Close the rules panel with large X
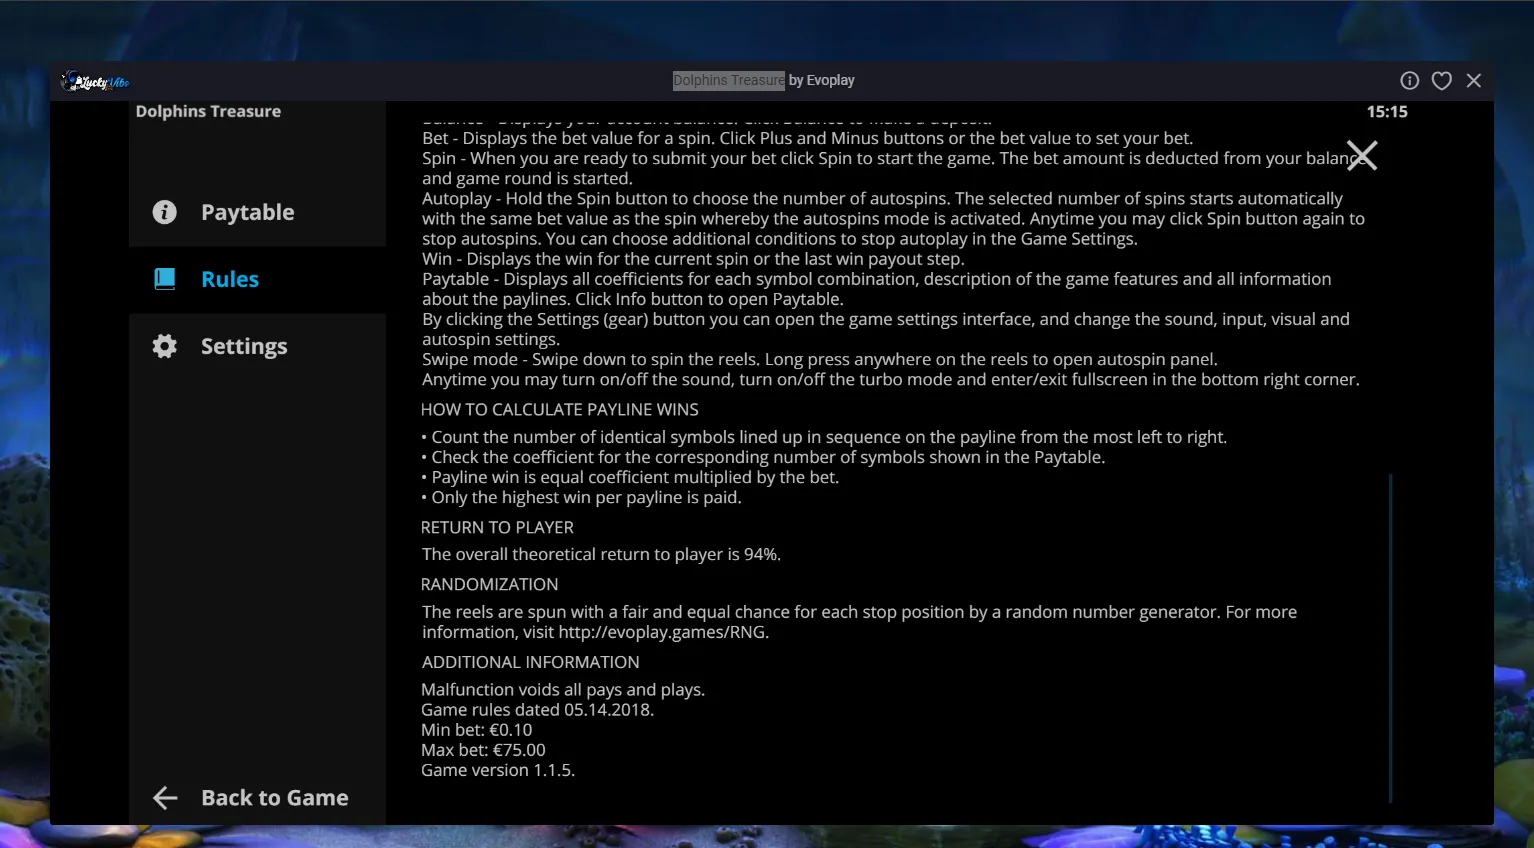 (x=1362, y=155)
